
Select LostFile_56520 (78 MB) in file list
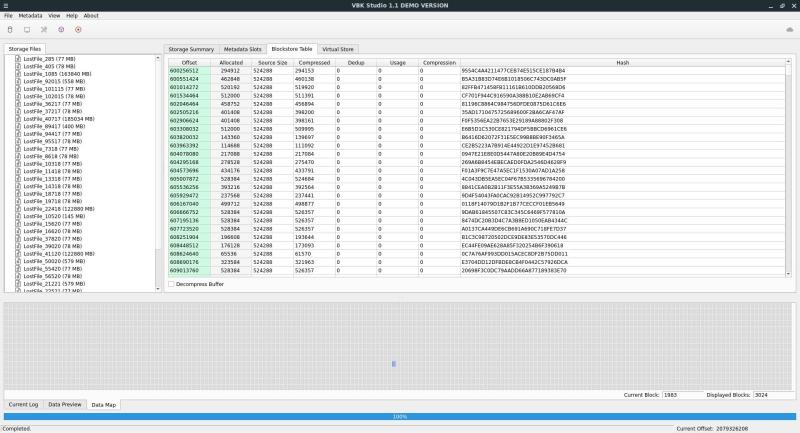tap(52, 276)
